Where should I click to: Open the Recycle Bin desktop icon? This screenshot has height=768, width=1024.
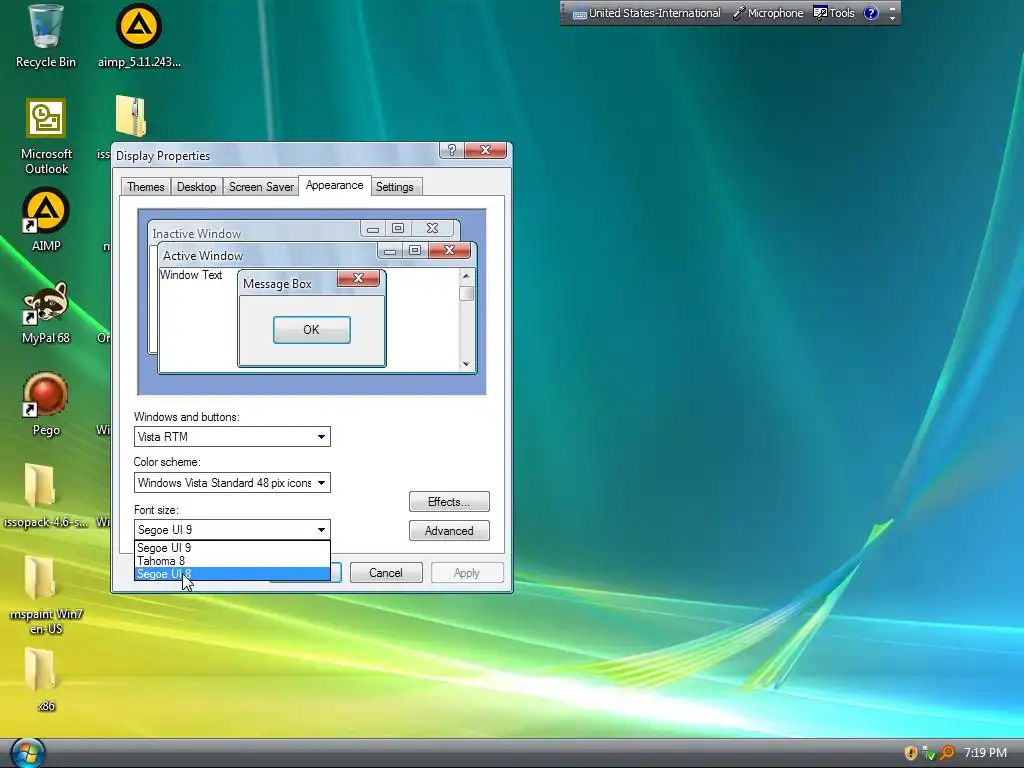46,36
